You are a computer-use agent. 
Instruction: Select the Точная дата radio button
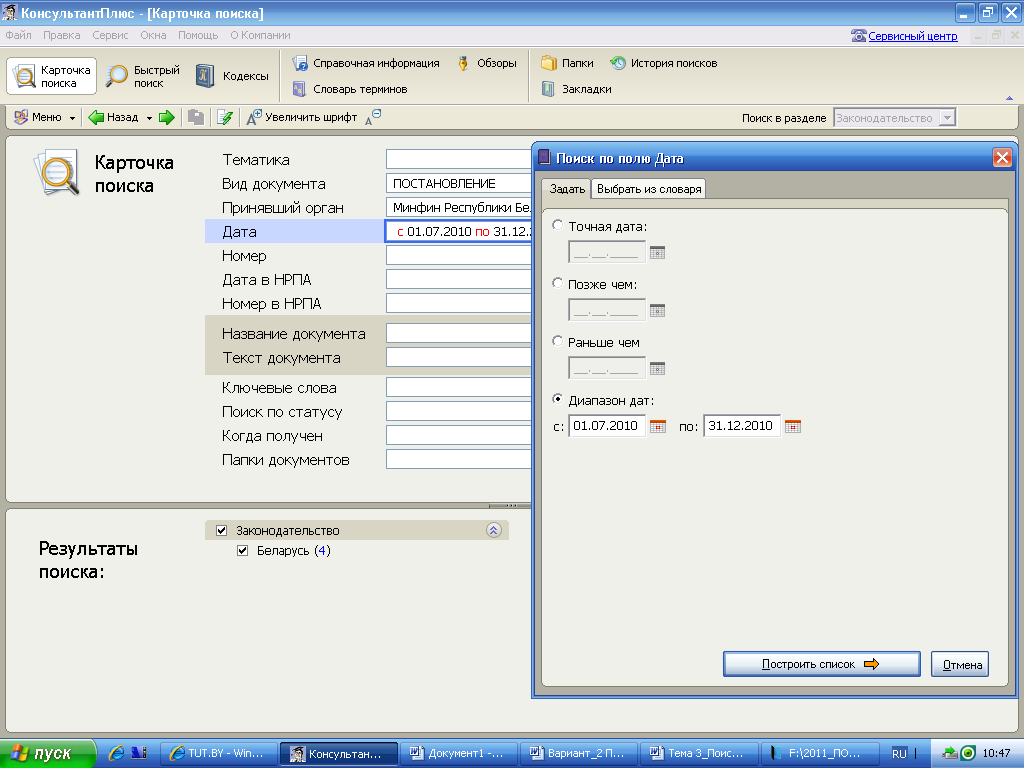pyautogui.click(x=558, y=225)
